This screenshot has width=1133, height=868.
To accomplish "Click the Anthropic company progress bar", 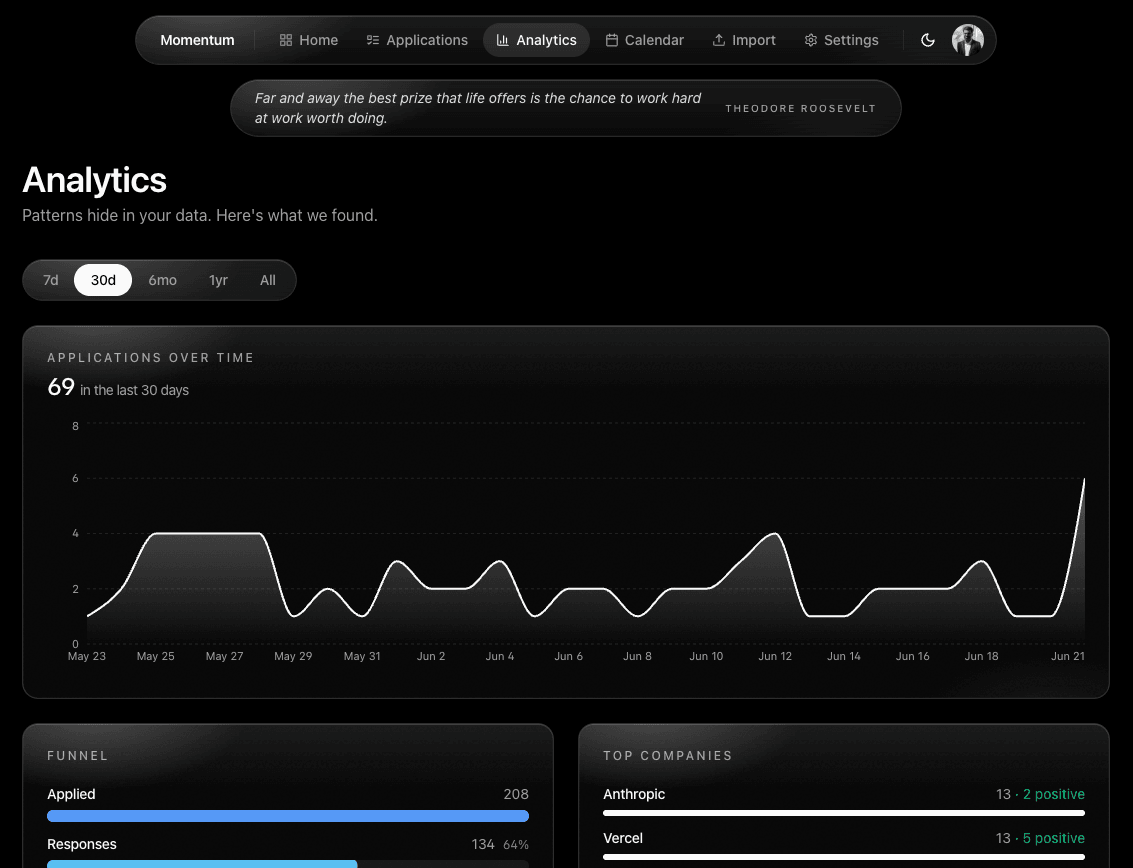I will [844, 813].
